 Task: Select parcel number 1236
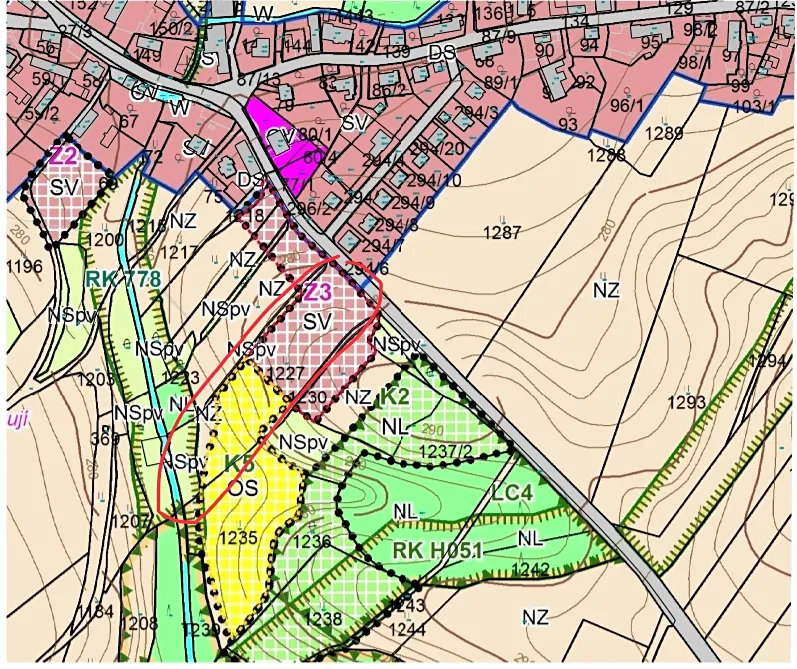tap(312, 541)
